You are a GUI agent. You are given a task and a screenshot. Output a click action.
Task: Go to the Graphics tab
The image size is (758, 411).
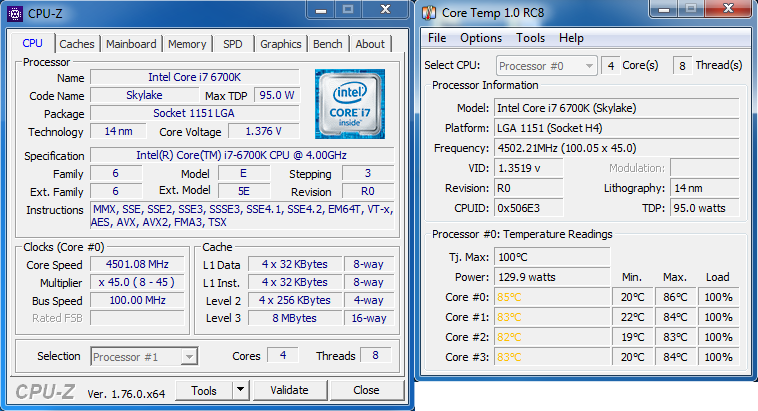280,44
